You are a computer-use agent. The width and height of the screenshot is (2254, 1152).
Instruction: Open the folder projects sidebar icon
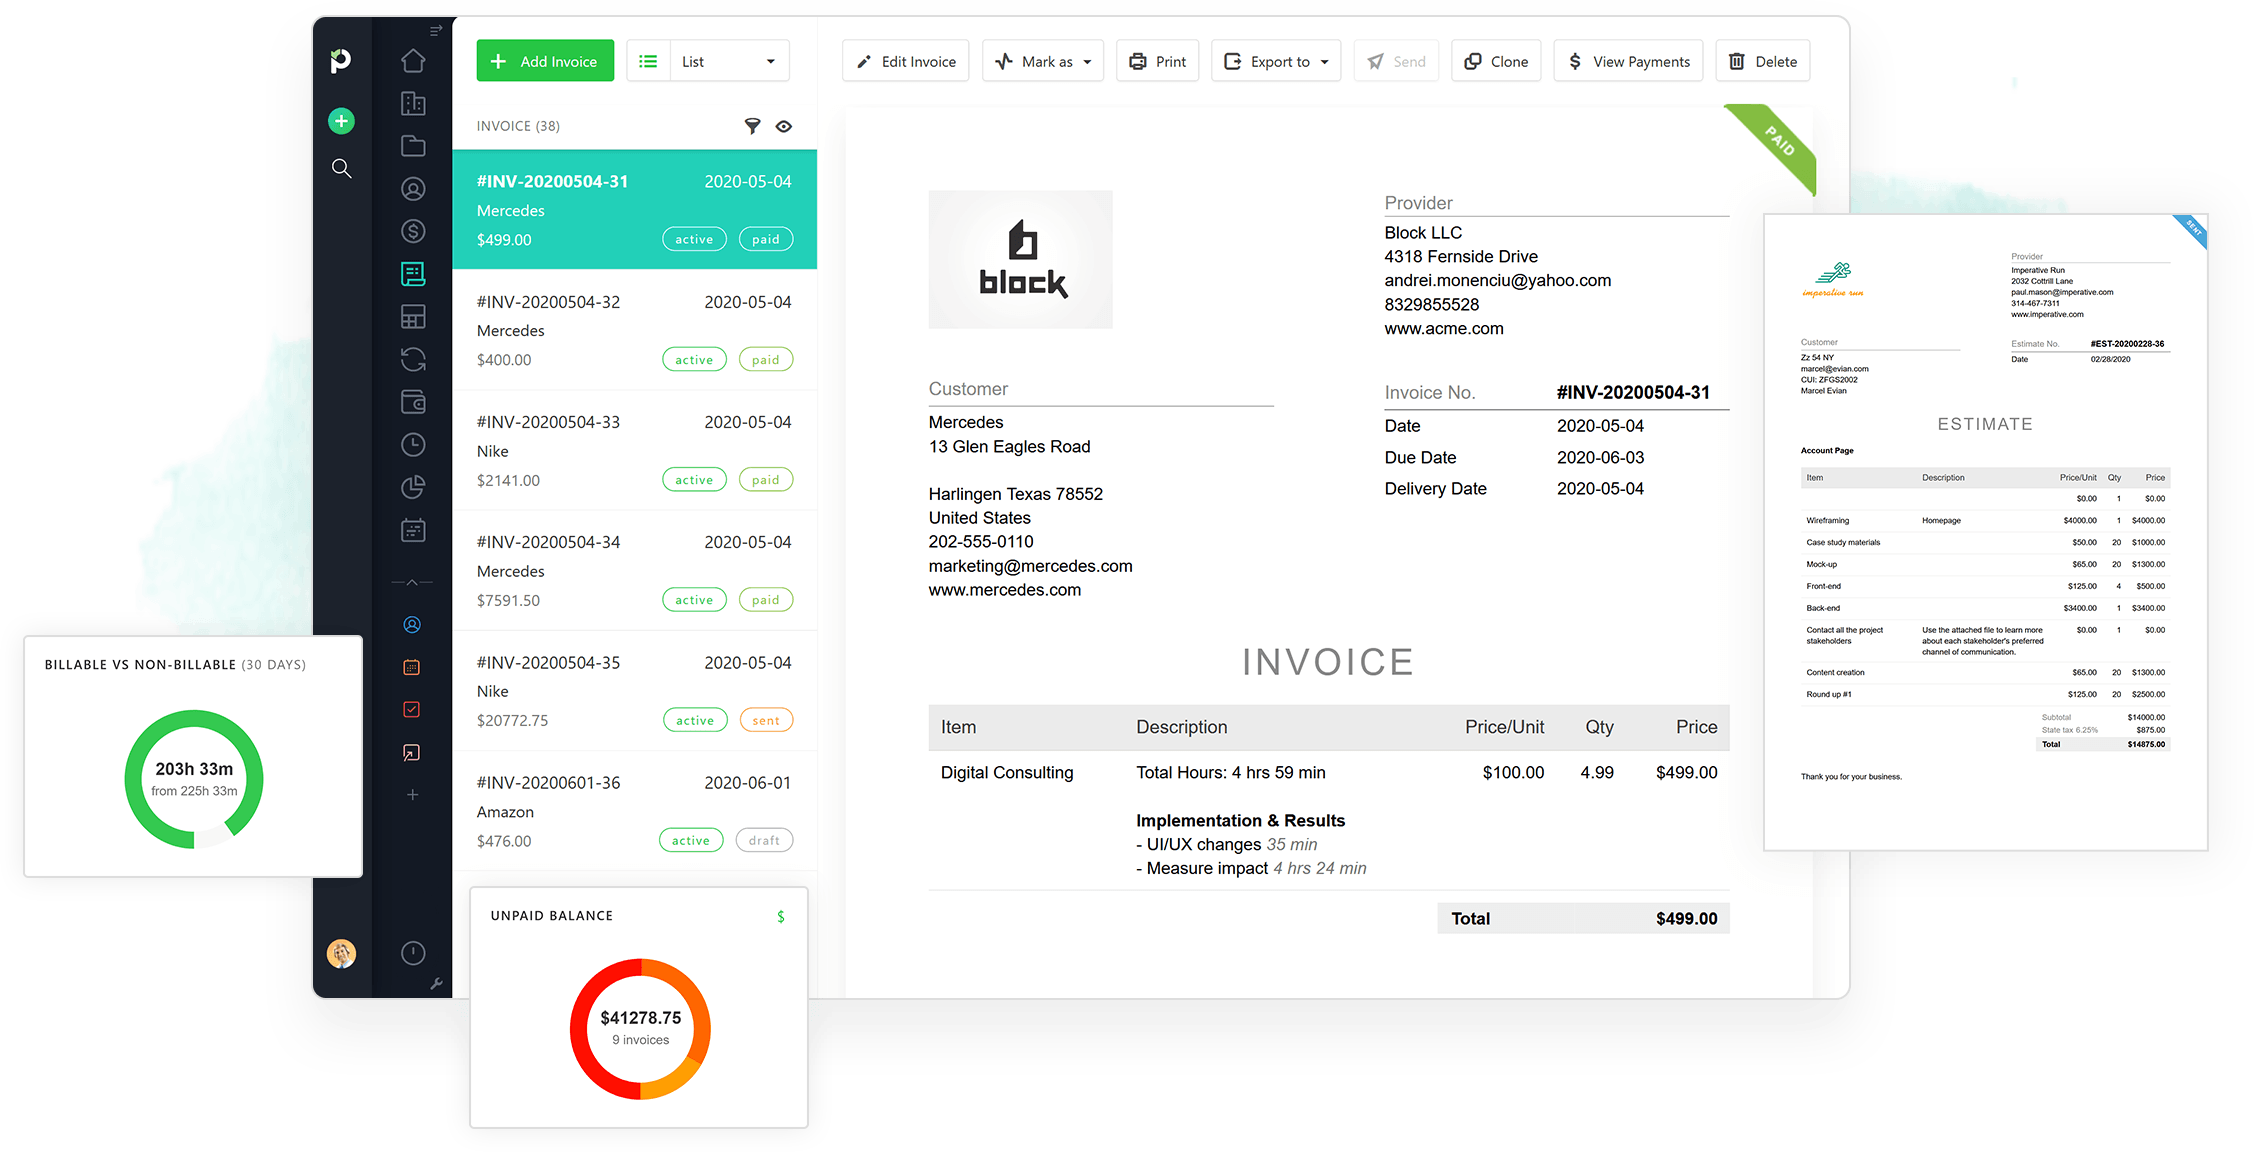(413, 146)
